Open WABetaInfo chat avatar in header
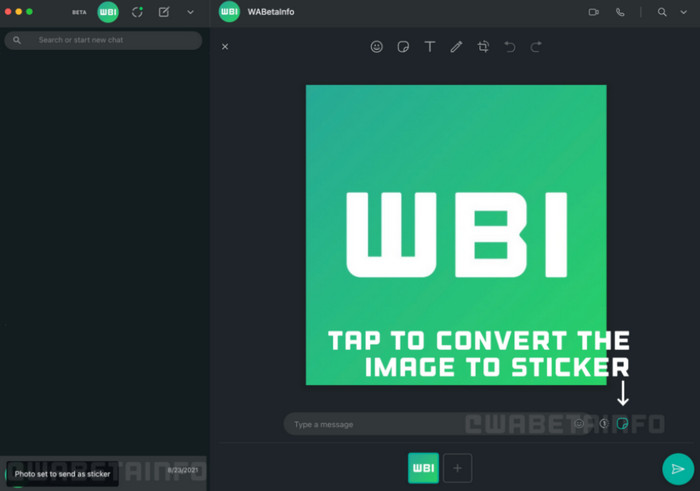700x491 pixels. (229, 12)
